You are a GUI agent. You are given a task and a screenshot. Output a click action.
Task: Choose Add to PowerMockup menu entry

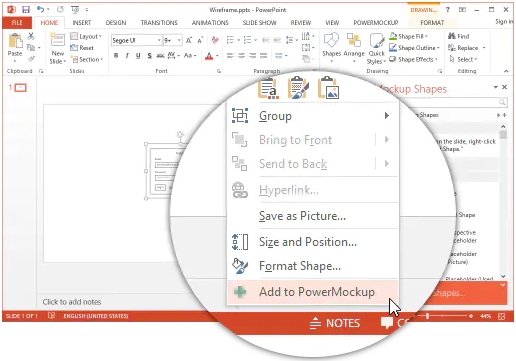pos(312,292)
